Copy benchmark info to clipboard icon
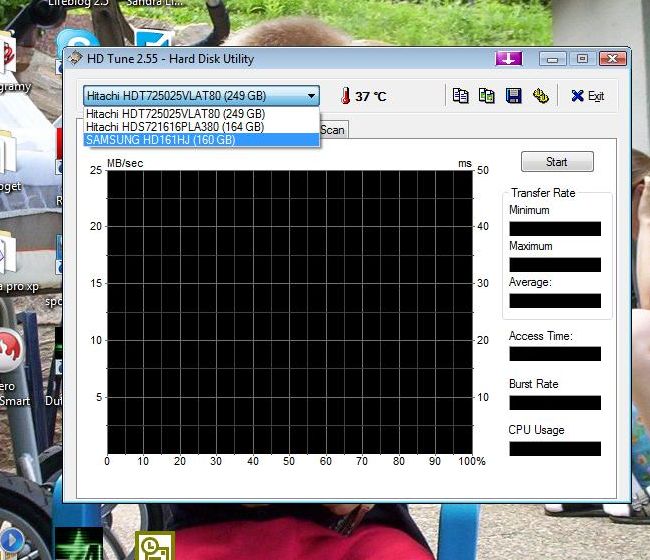The width and height of the screenshot is (650, 560). [461, 96]
